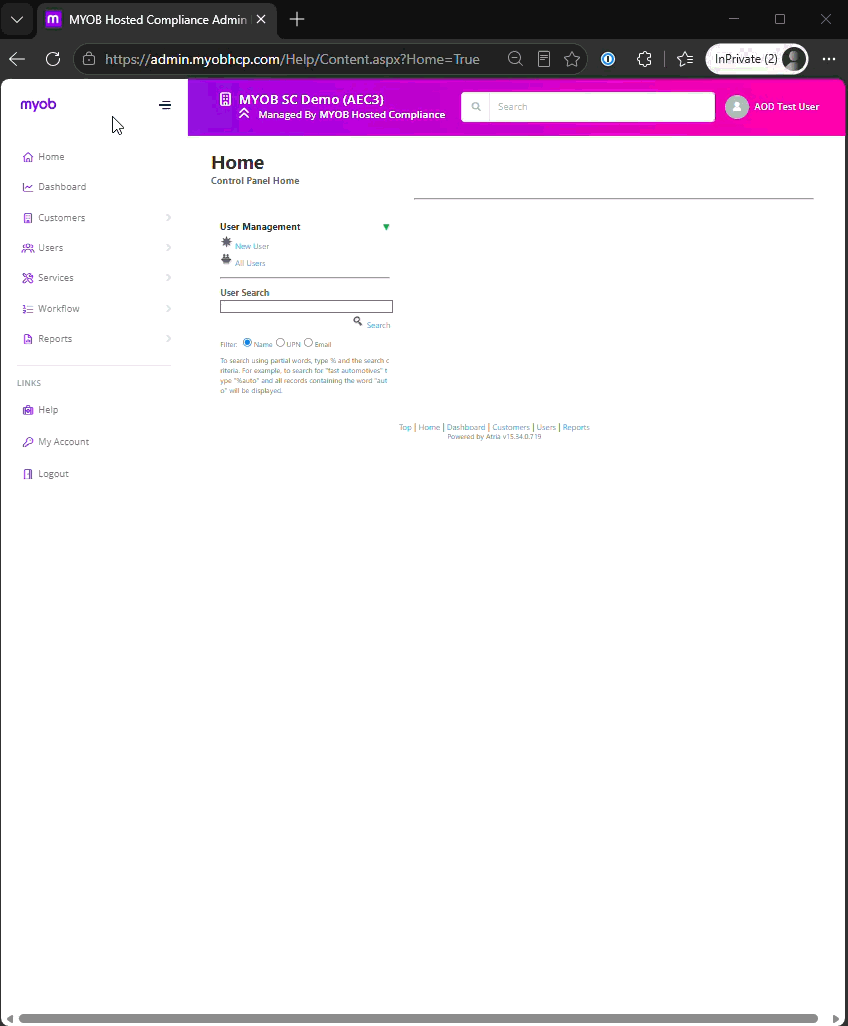Screen dimensions: 848x1026
Task: Click the Users people icon in sidebar
Action: coord(27,248)
